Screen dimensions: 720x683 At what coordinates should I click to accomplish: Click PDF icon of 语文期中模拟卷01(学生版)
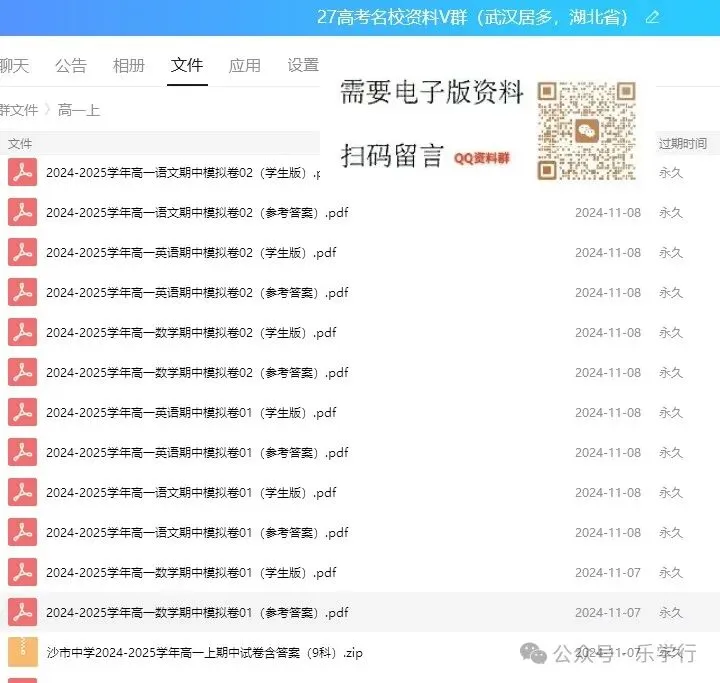22,492
